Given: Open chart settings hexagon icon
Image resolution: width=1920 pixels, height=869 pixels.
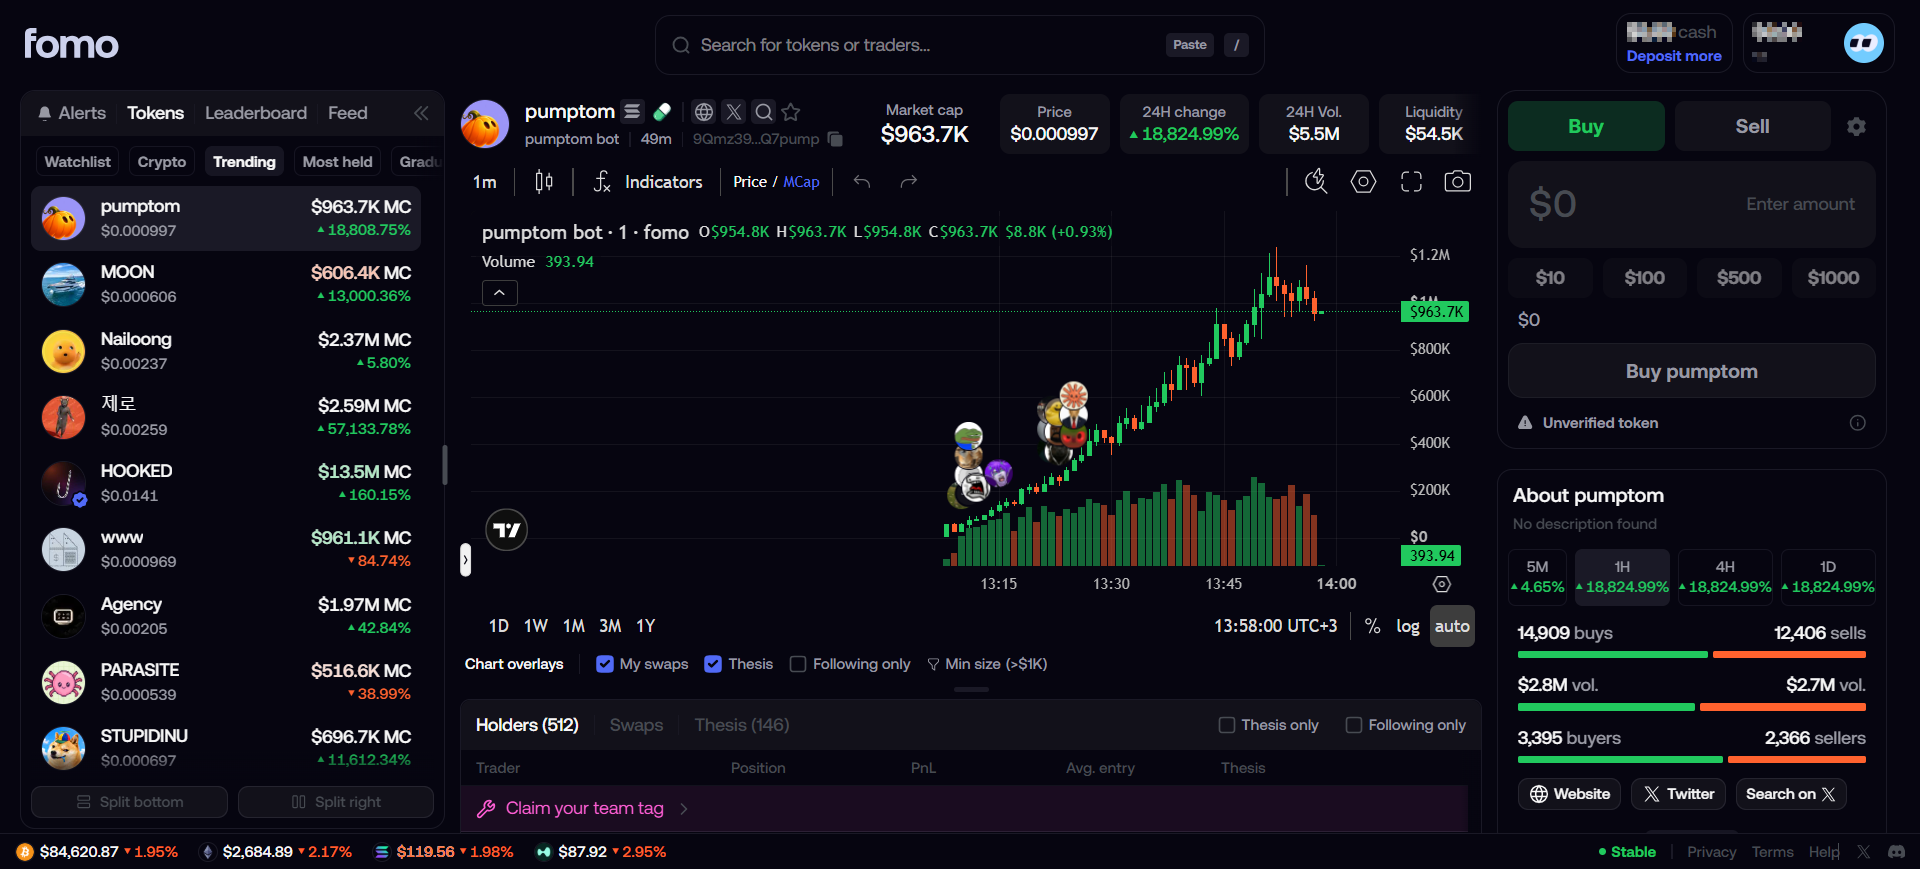Looking at the screenshot, I should coord(1363,181).
